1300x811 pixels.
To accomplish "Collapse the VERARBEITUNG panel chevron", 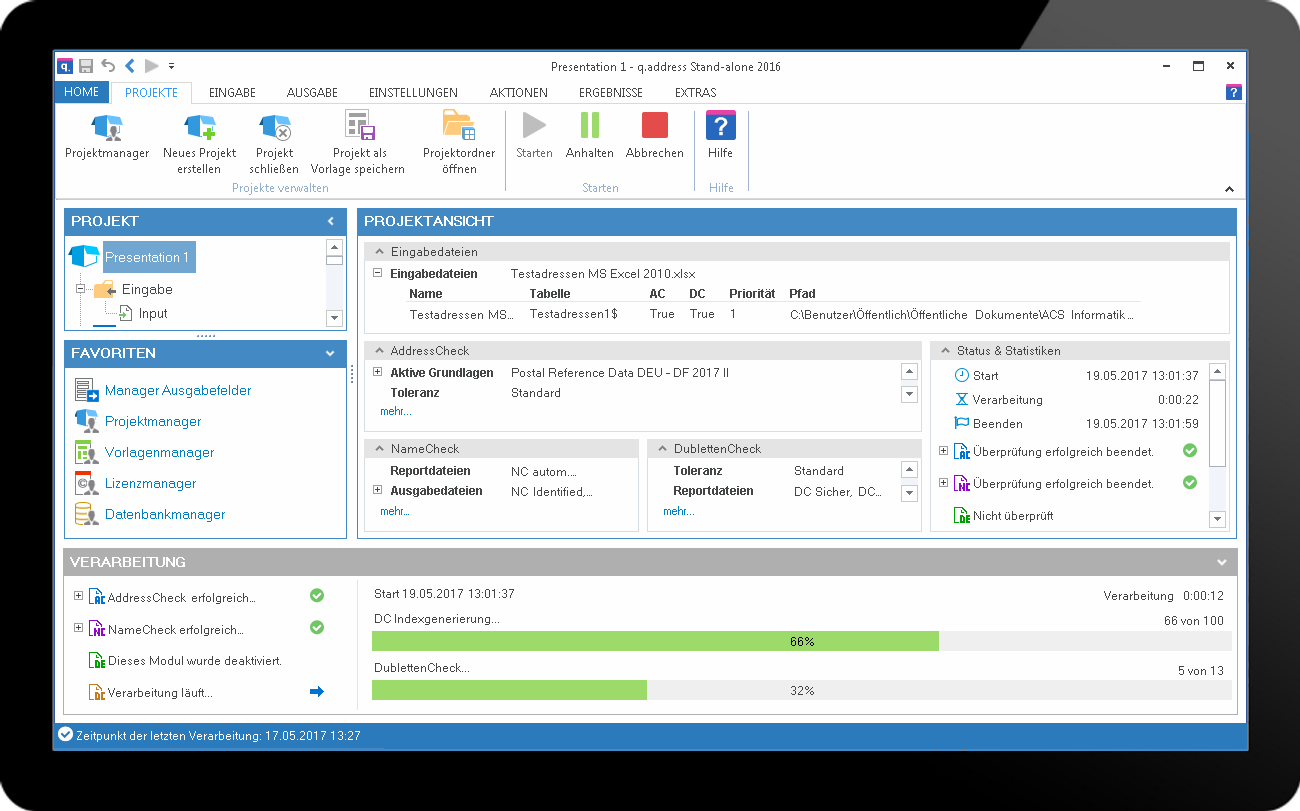I will (x=1222, y=562).
